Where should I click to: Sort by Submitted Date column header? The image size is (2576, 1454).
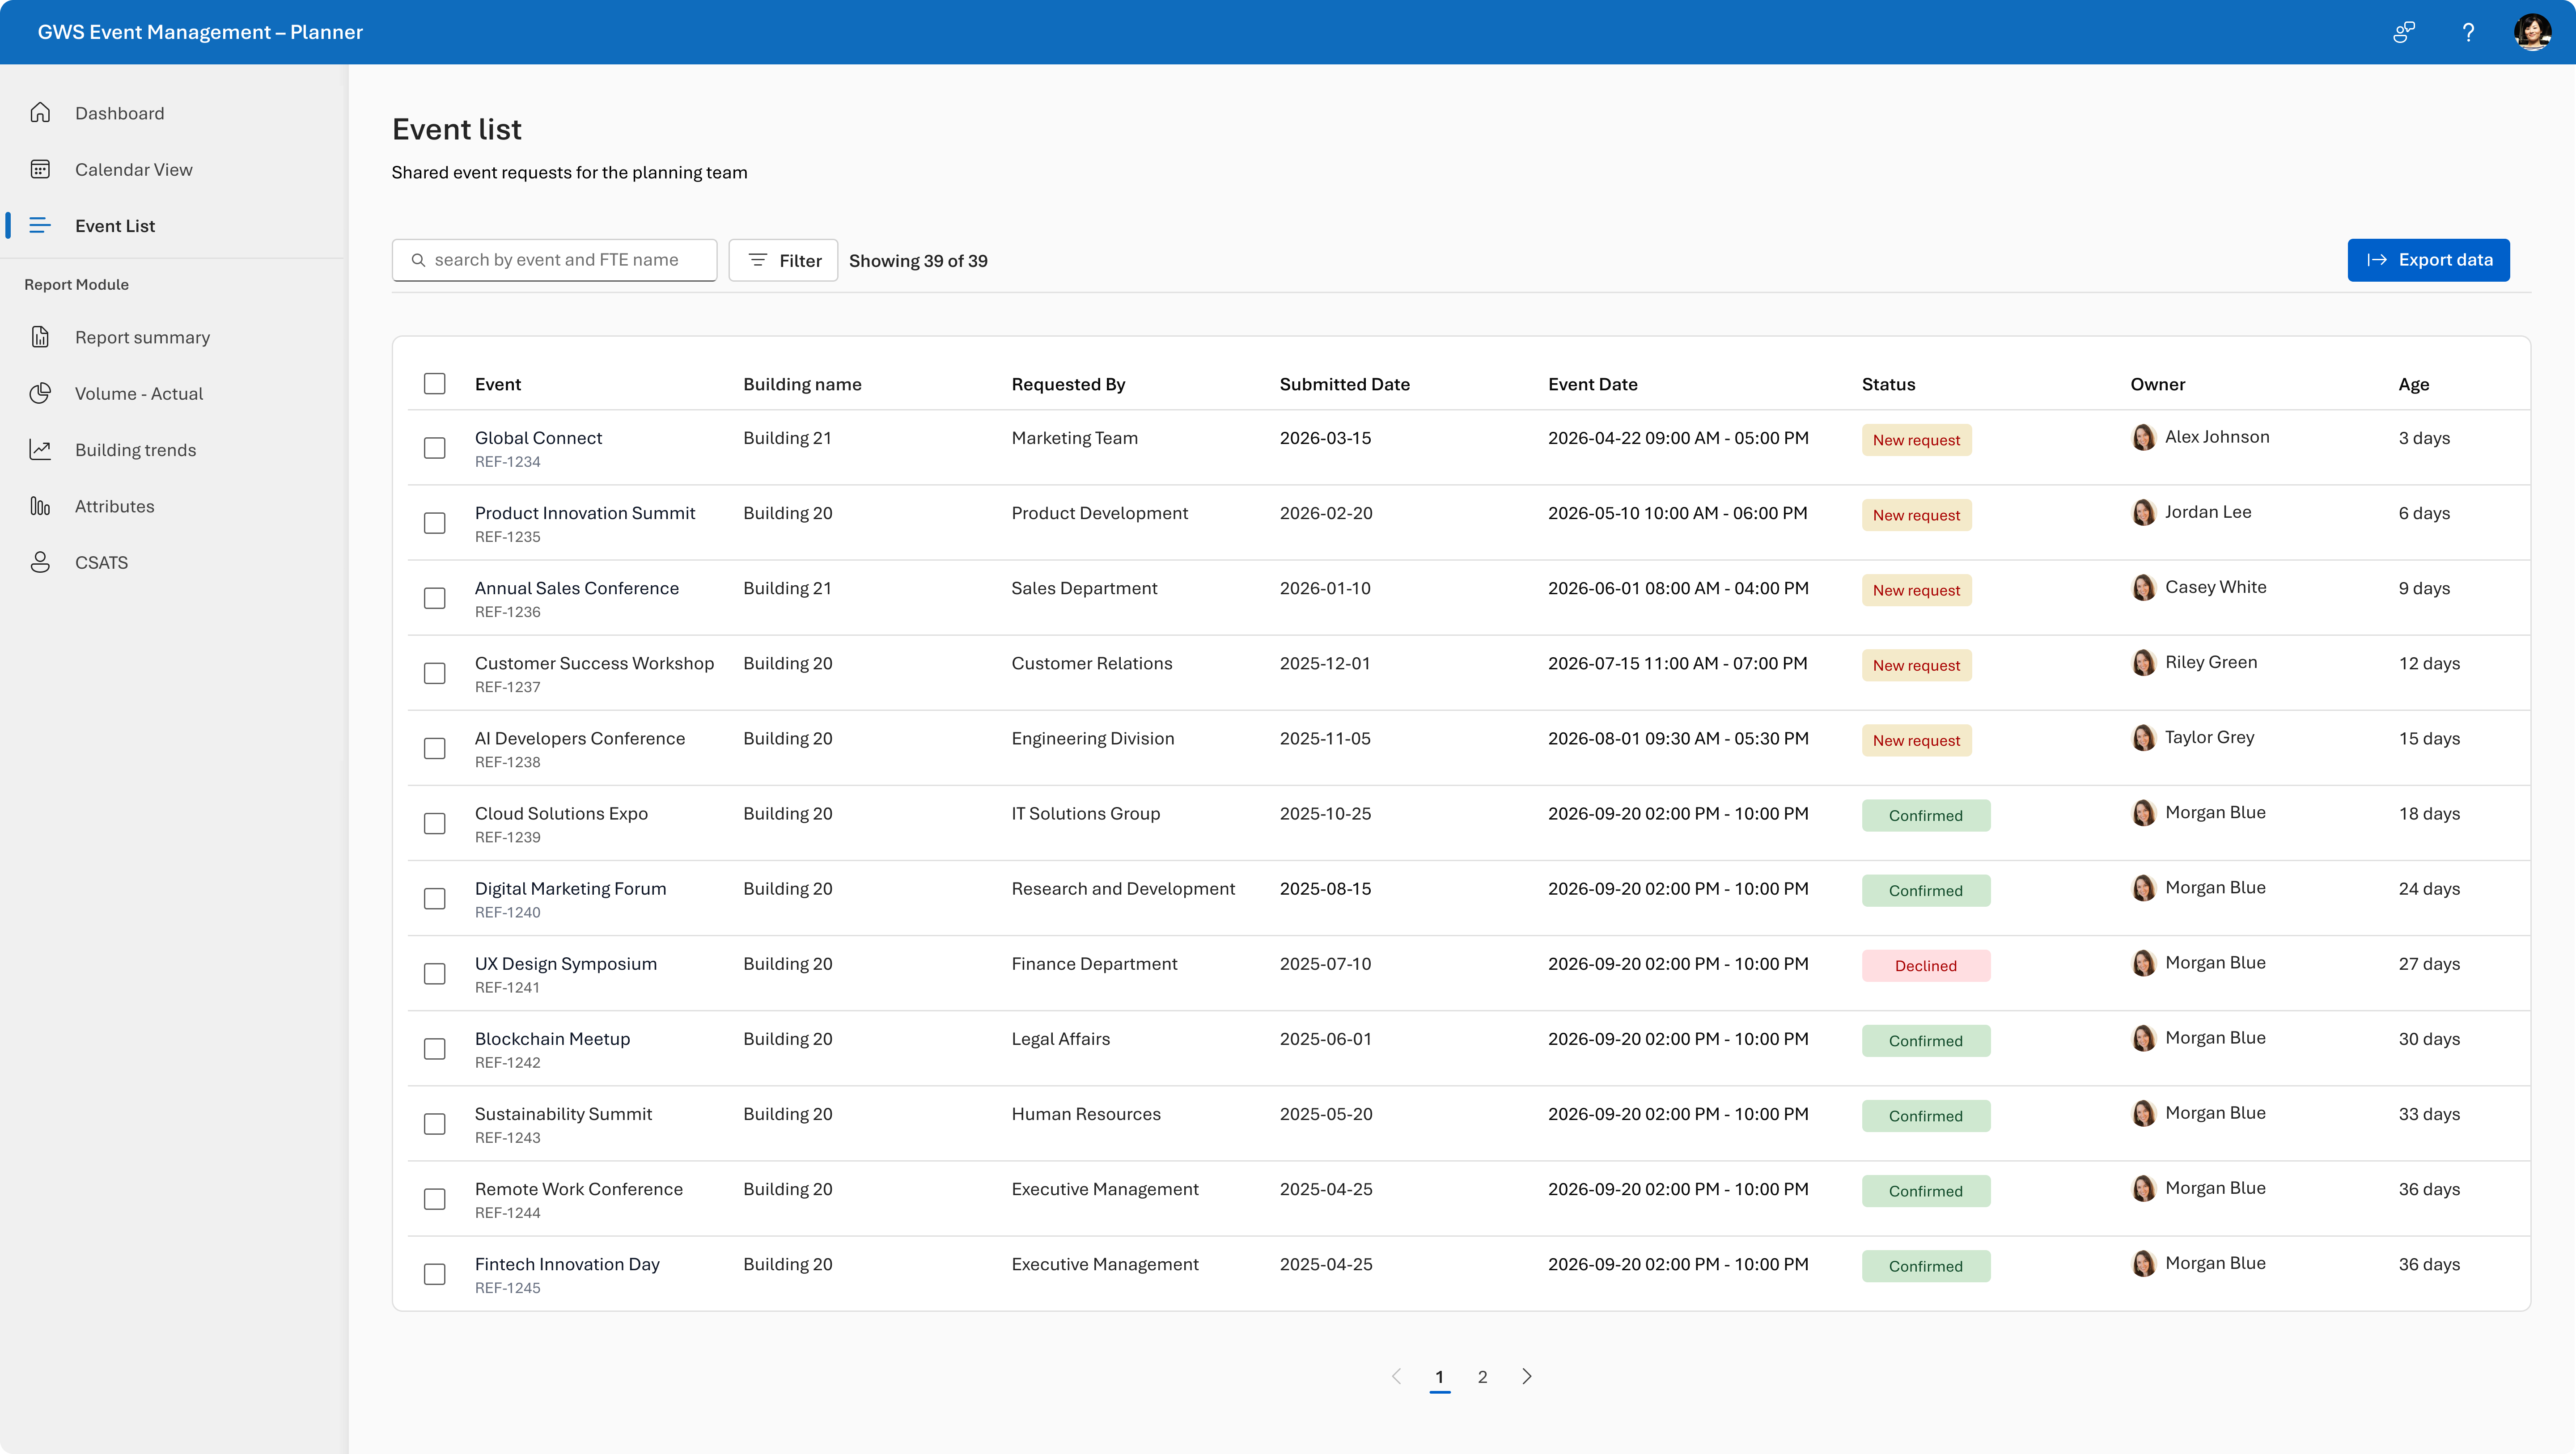[1344, 384]
